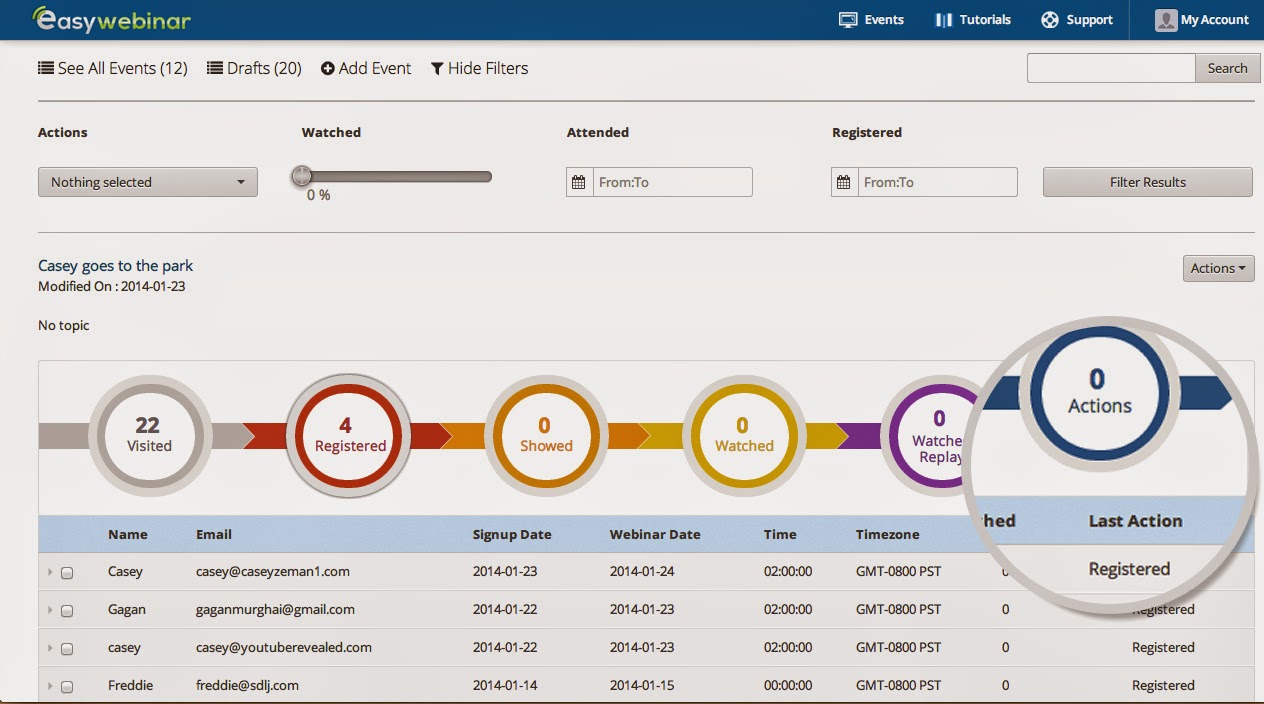
Task: Click the 00:00:00 time cell in Freddie row
Action: pos(788,685)
